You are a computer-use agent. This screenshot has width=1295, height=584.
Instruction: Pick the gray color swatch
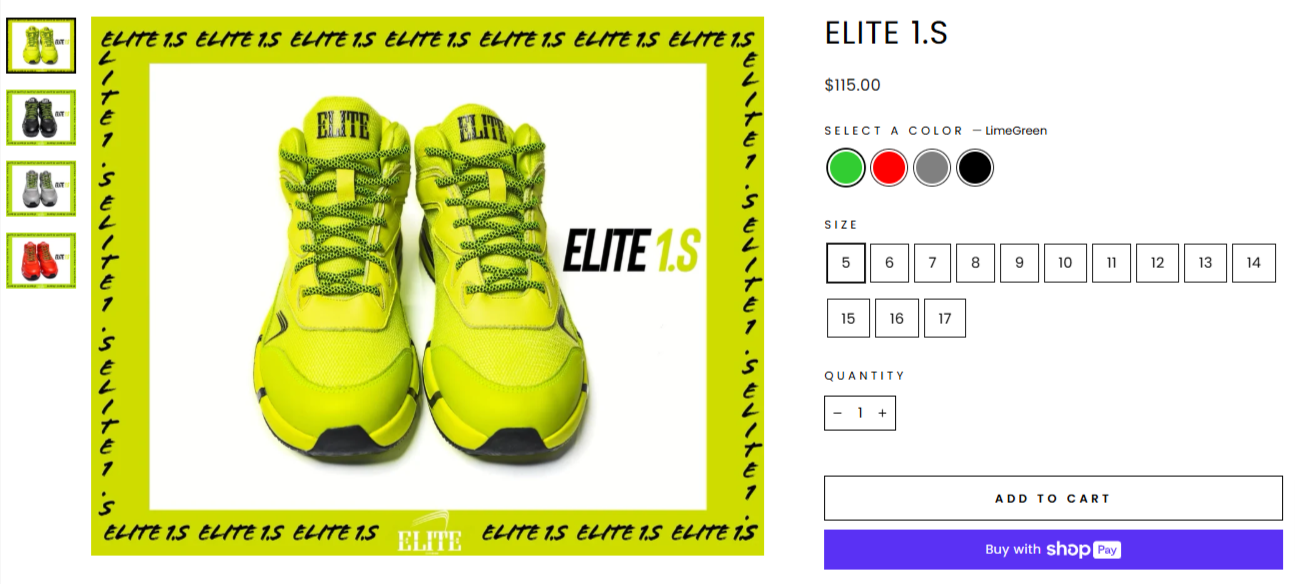coord(931,168)
